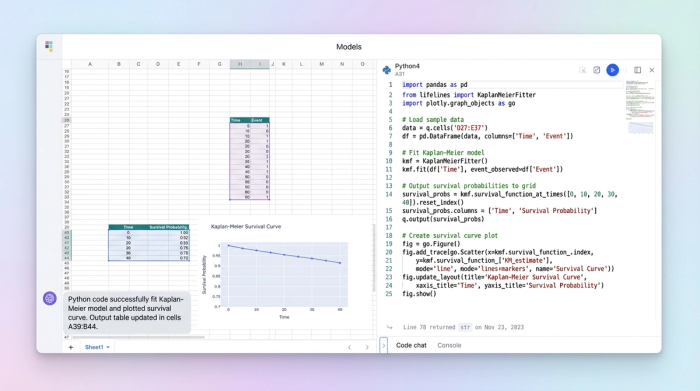Click the Python4 cell name
This screenshot has height=391, width=700.
click(407, 66)
